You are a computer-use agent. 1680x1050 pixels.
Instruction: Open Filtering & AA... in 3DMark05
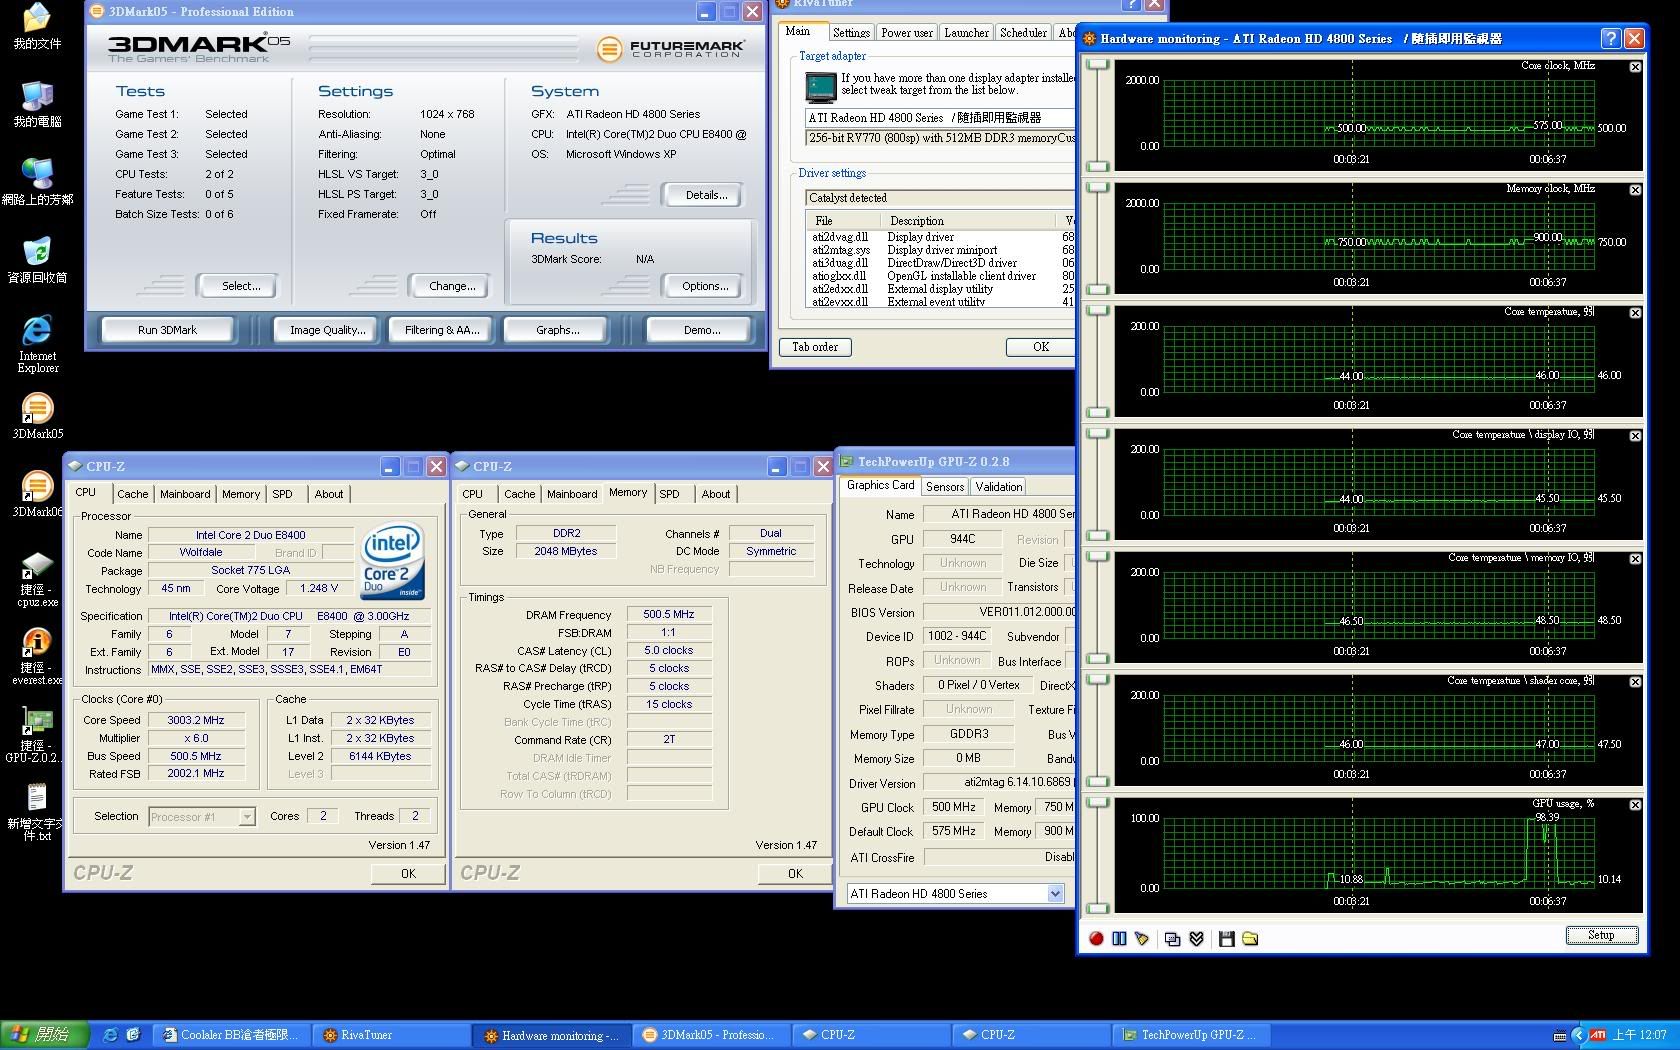(x=442, y=330)
